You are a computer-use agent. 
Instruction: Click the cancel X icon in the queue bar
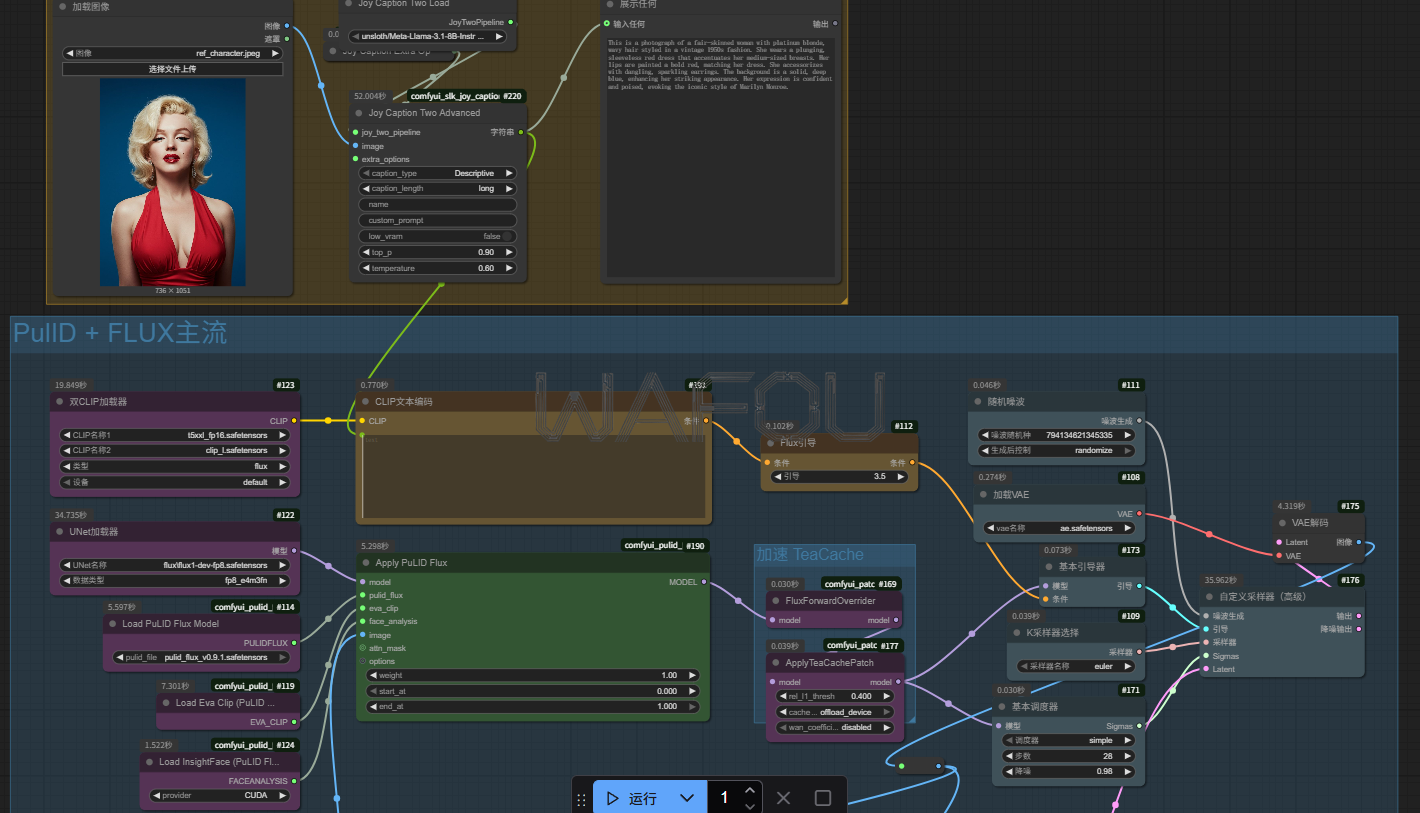[x=783, y=798]
